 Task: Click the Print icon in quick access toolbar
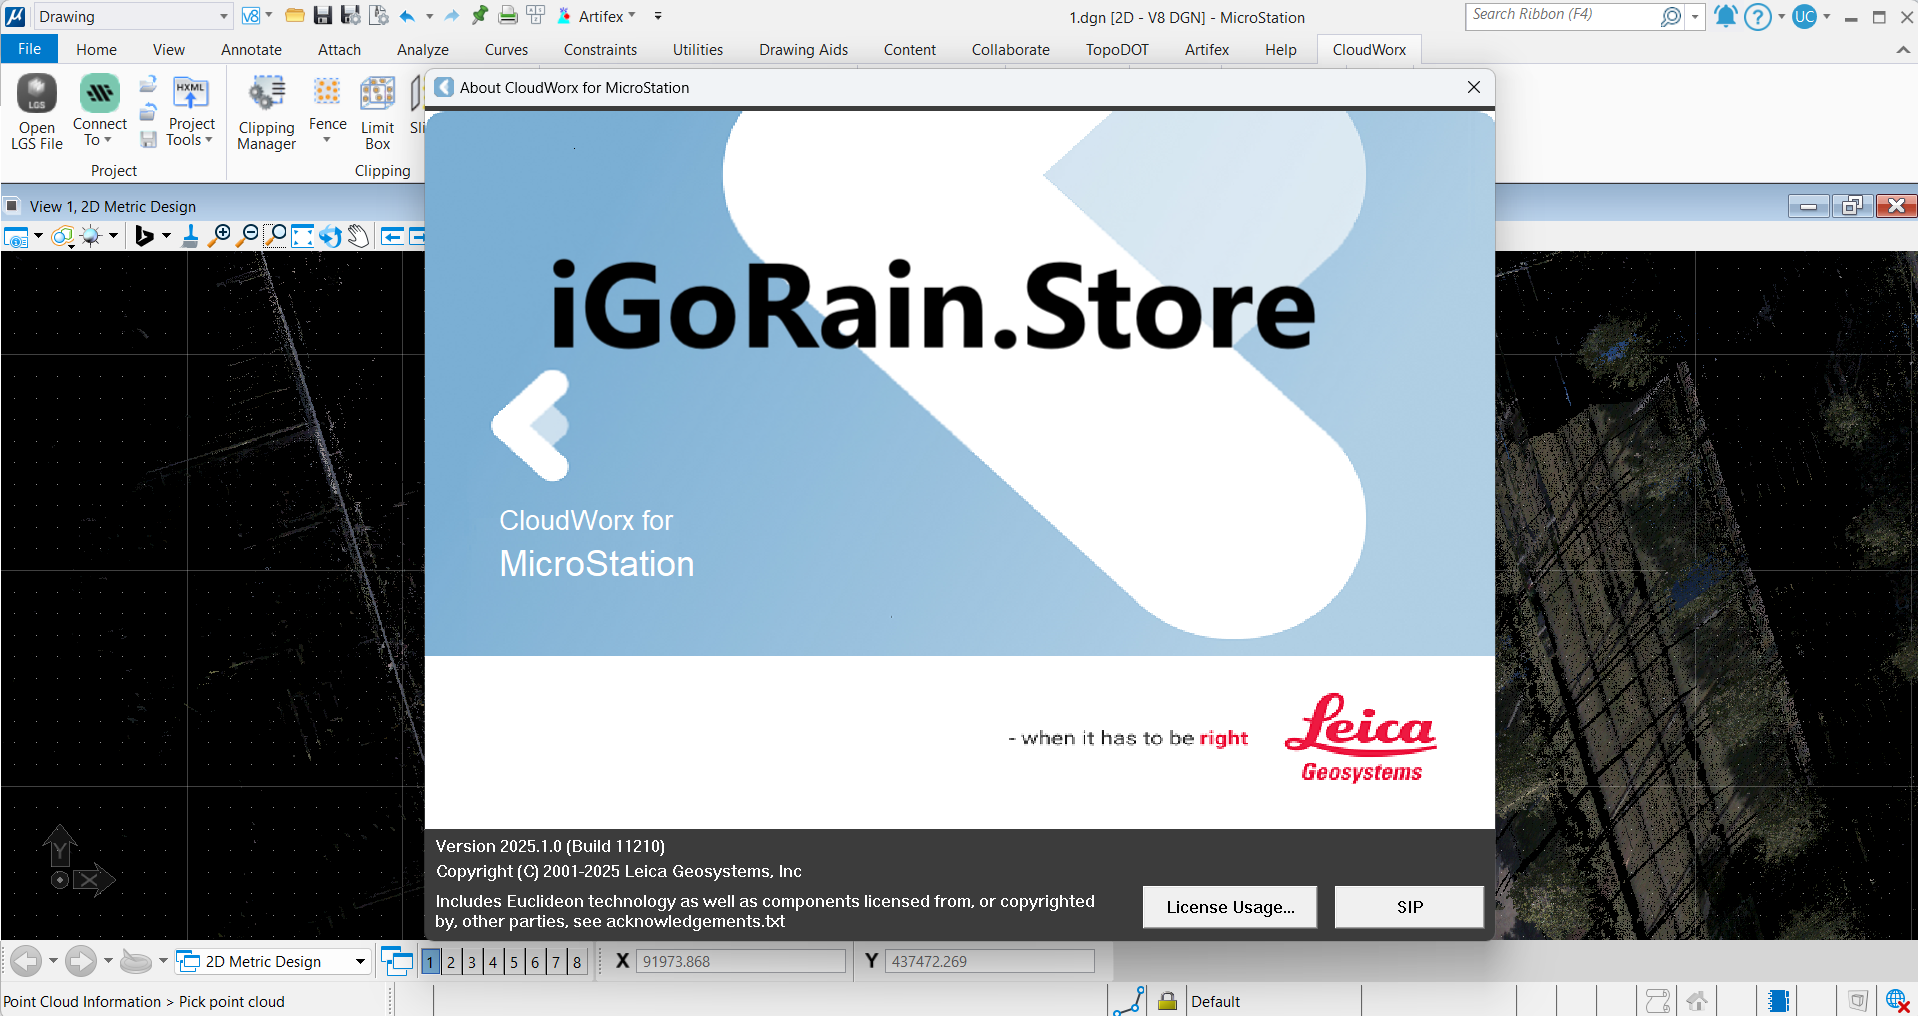508,16
